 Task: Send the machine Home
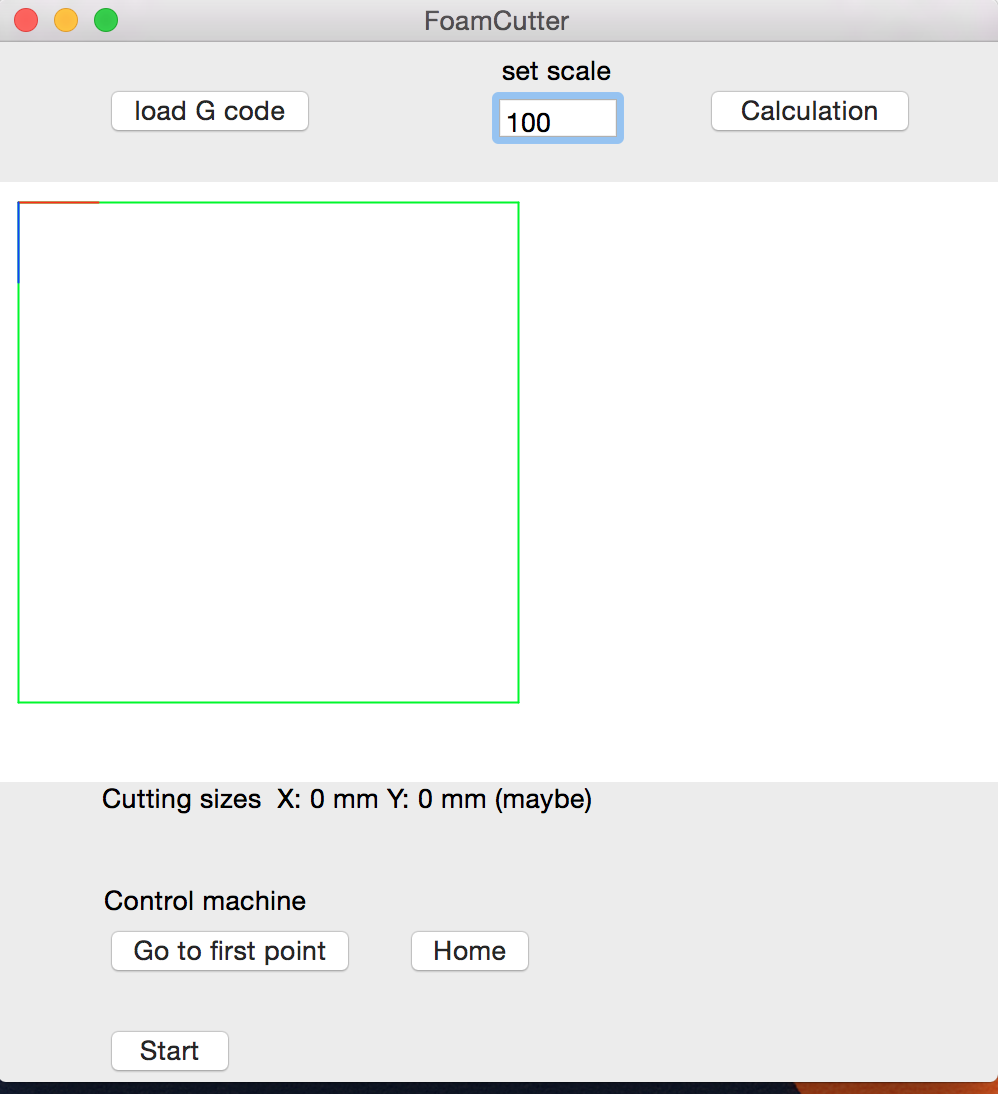coord(469,951)
